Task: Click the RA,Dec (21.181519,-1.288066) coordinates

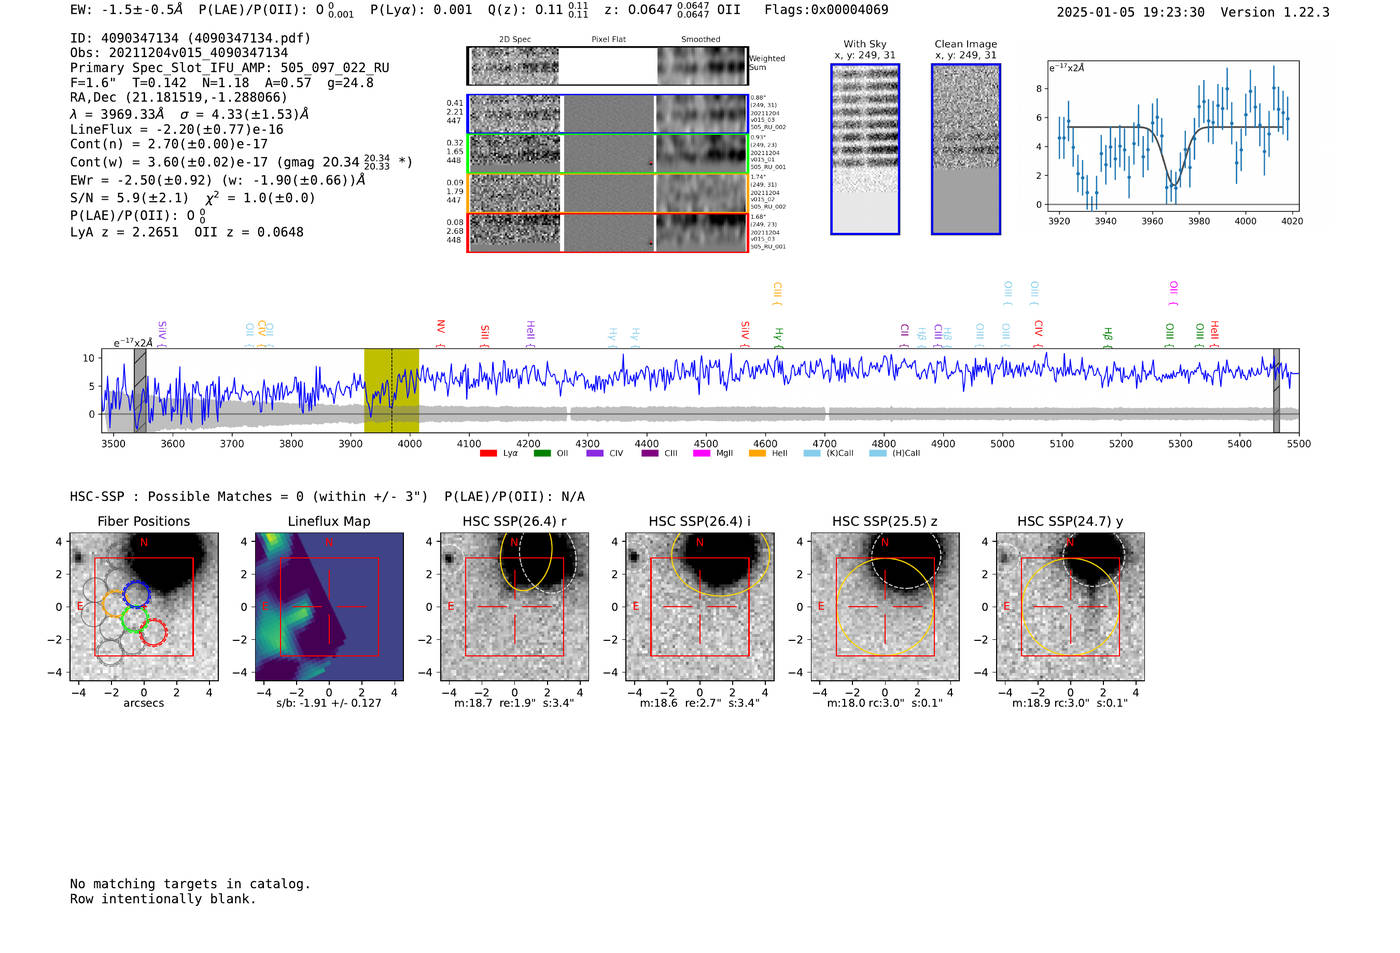Action: click(179, 97)
